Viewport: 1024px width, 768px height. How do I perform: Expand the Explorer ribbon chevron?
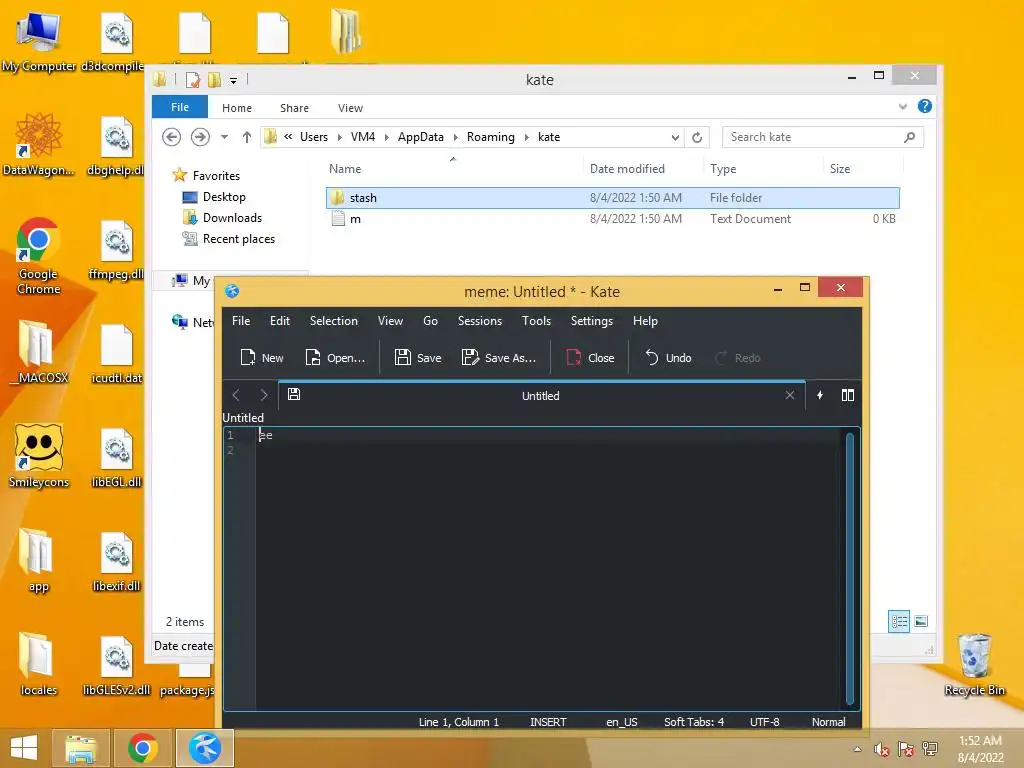pos(903,106)
